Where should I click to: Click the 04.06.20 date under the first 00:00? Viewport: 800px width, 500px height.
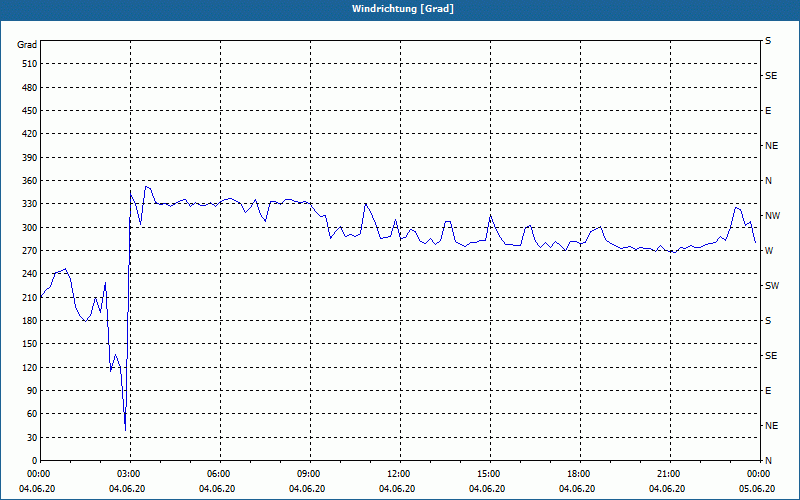click(37, 489)
